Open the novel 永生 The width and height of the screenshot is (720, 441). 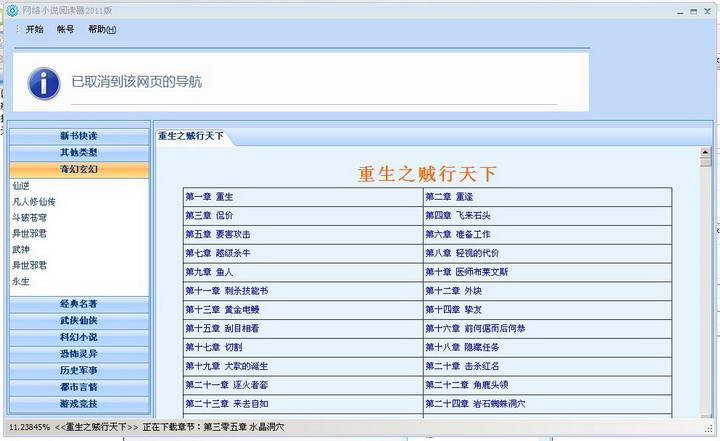[x=21, y=281]
